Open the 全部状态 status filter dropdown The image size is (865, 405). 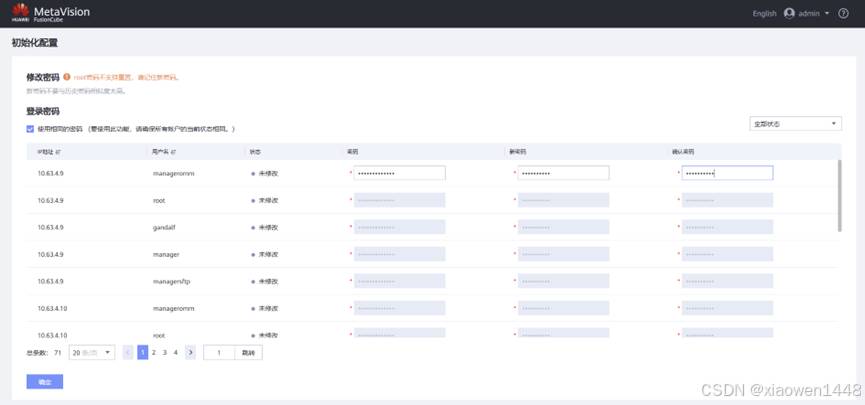click(x=795, y=124)
